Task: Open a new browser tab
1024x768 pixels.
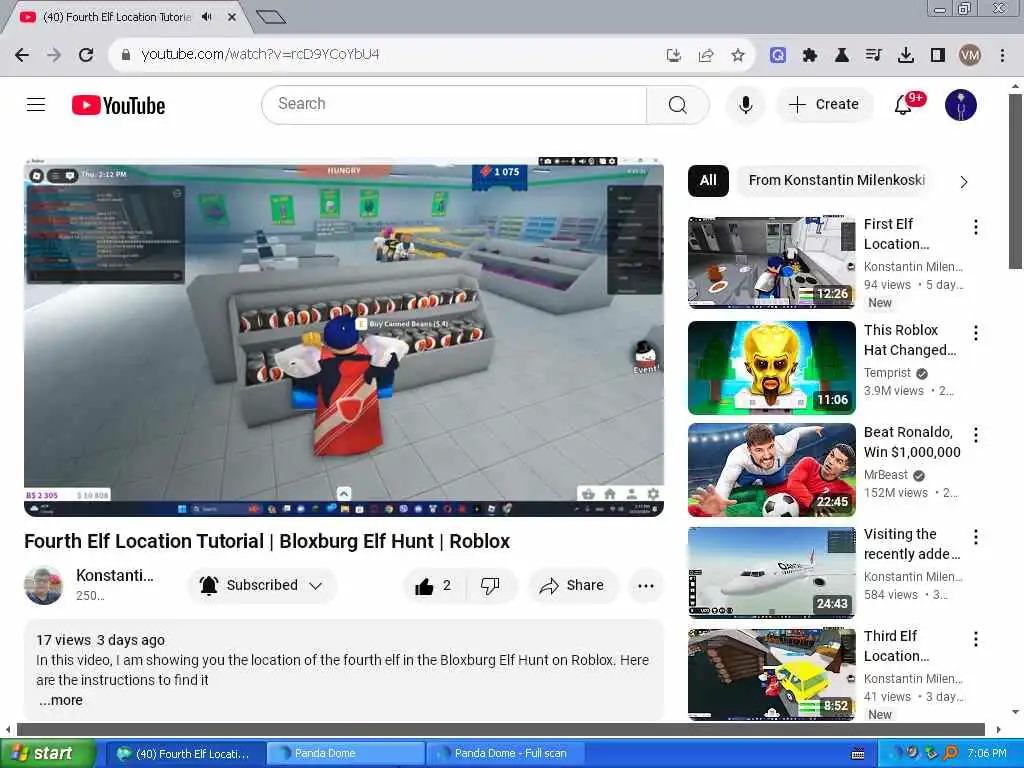Action: [x=270, y=17]
